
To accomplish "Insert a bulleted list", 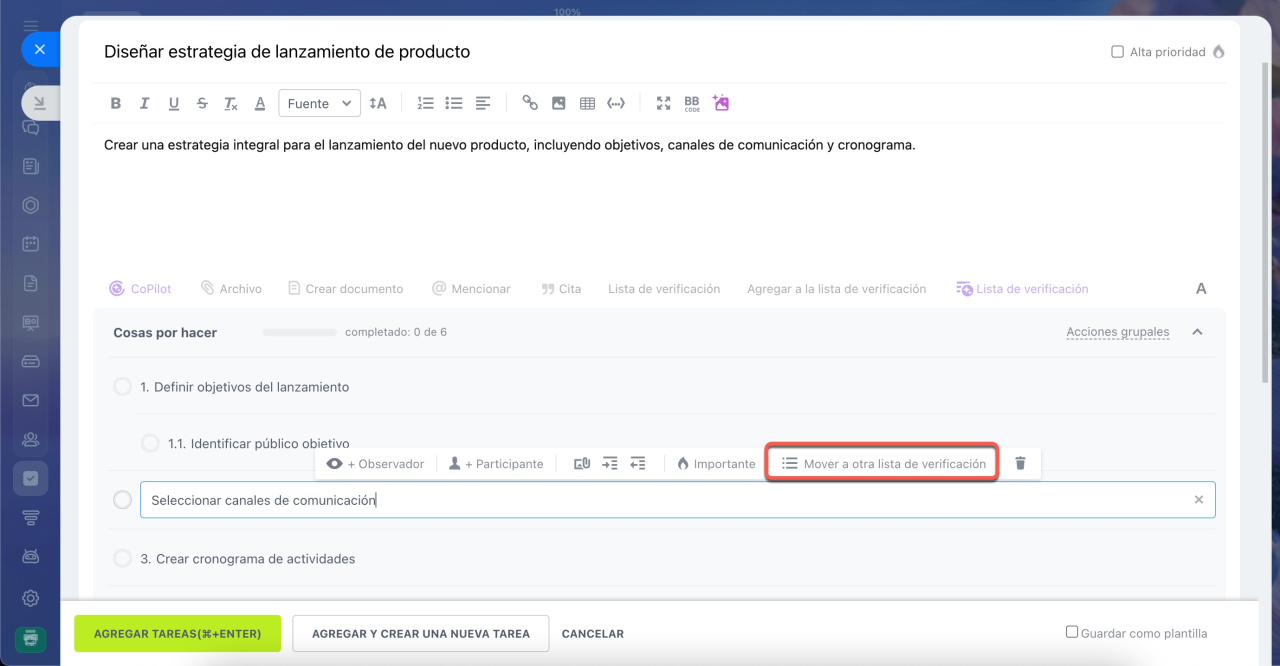I will click(x=454, y=103).
